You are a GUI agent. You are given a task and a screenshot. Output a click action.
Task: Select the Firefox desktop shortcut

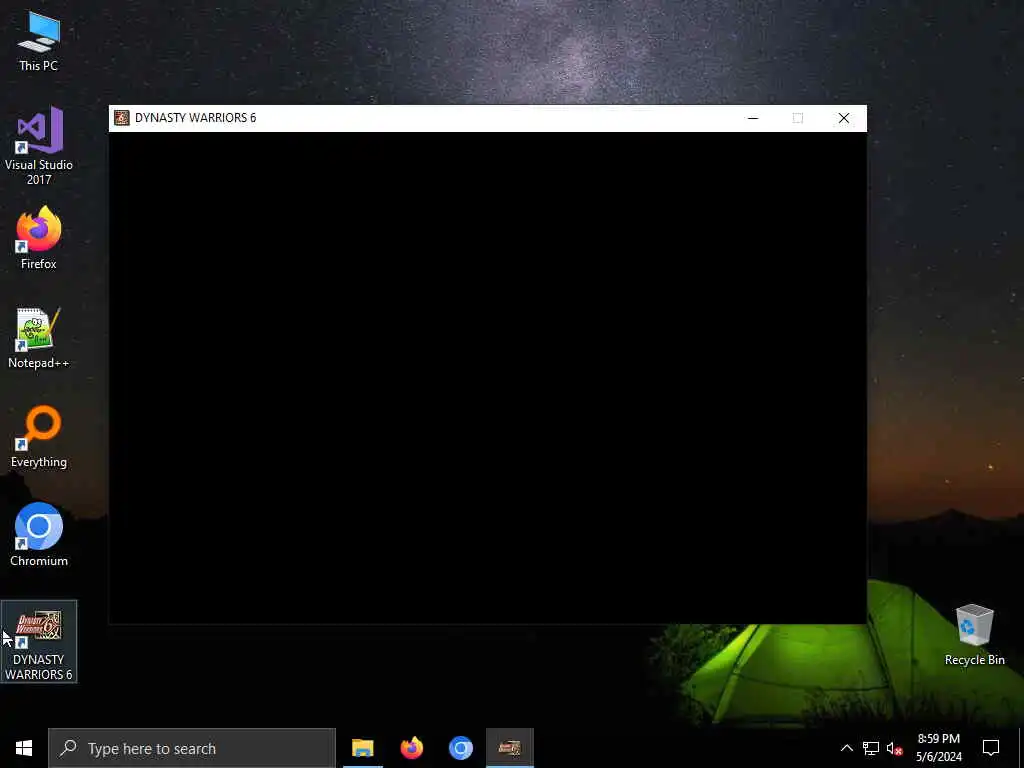click(x=39, y=238)
